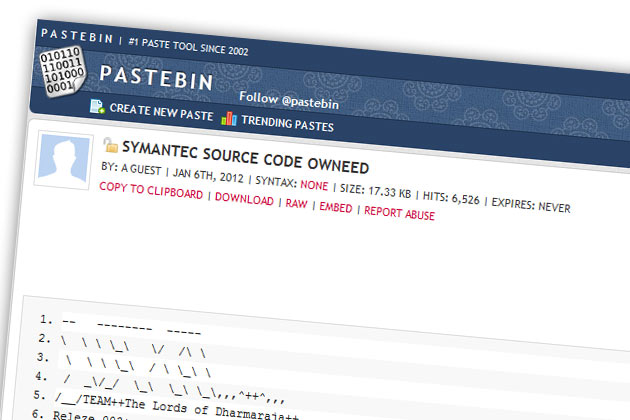This screenshot has width=630, height=420.
Task: View the RAW paste
Action: point(297,203)
